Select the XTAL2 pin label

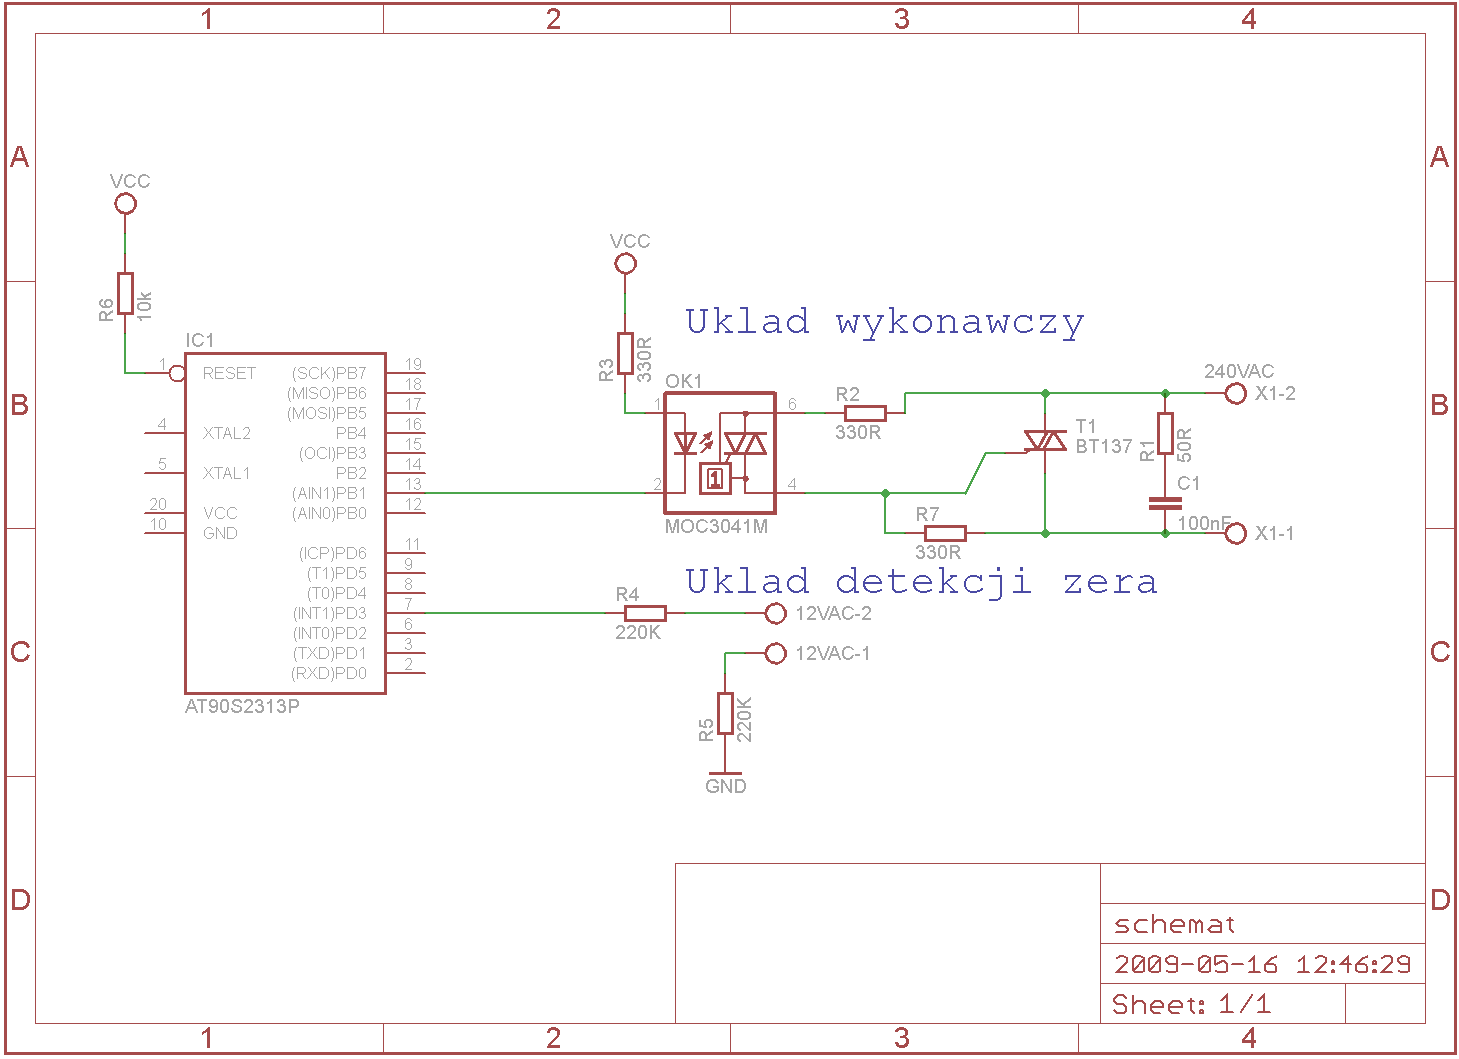[227, 433]
